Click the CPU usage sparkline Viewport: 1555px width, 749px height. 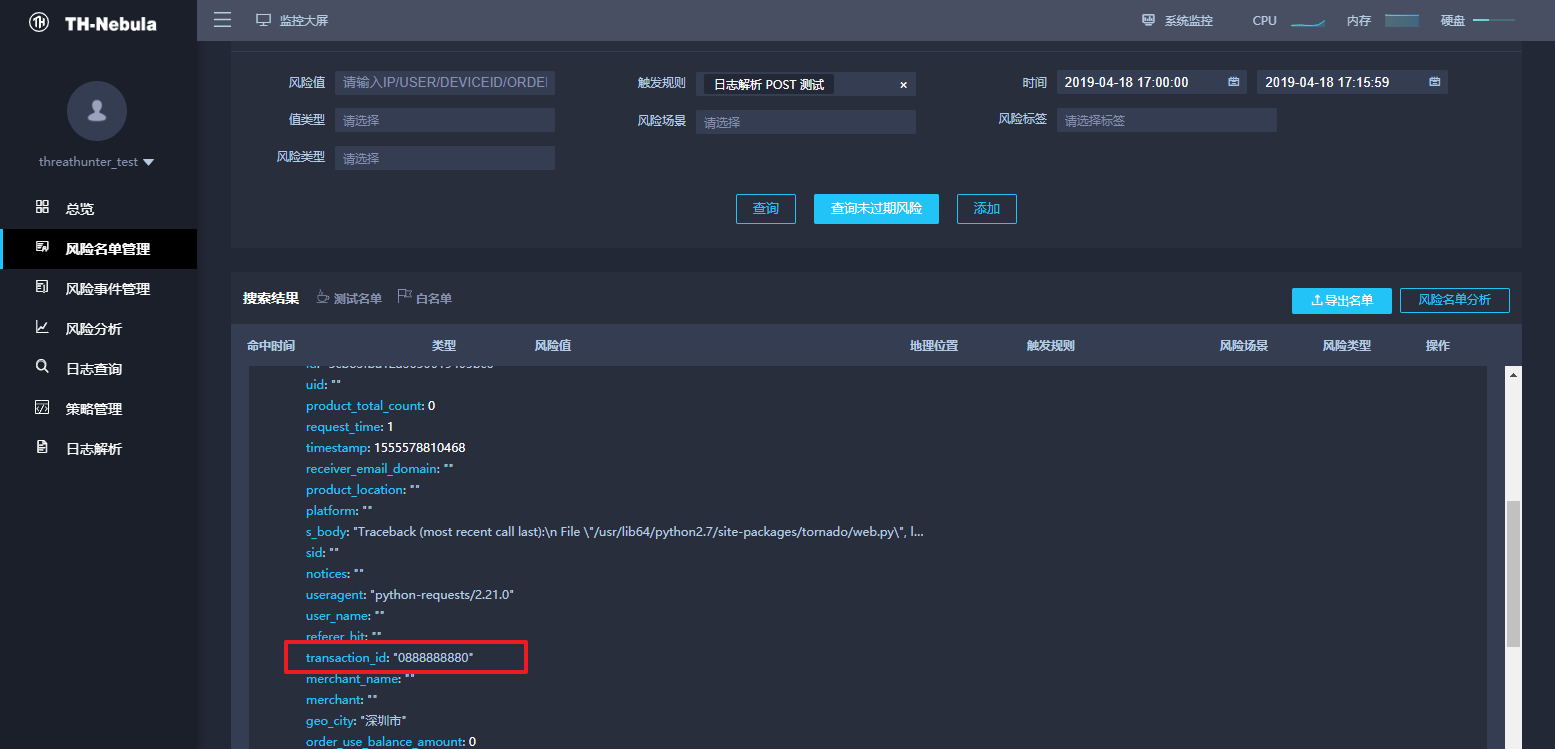1308,21
